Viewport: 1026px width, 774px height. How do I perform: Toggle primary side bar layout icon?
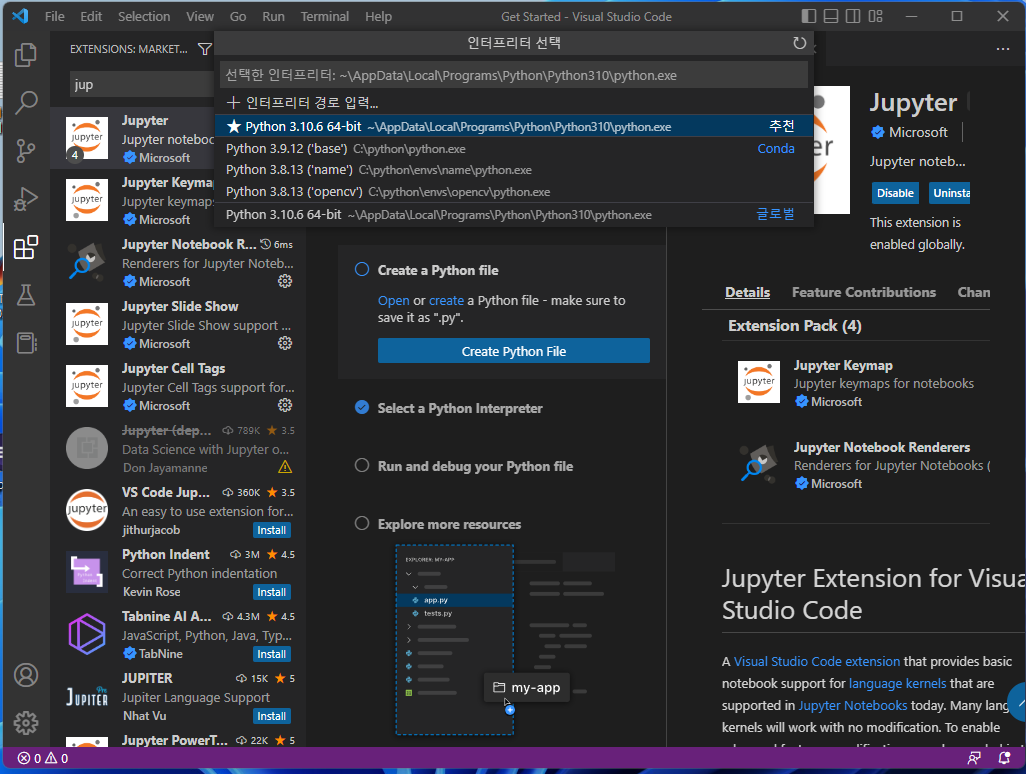(809, 16)
